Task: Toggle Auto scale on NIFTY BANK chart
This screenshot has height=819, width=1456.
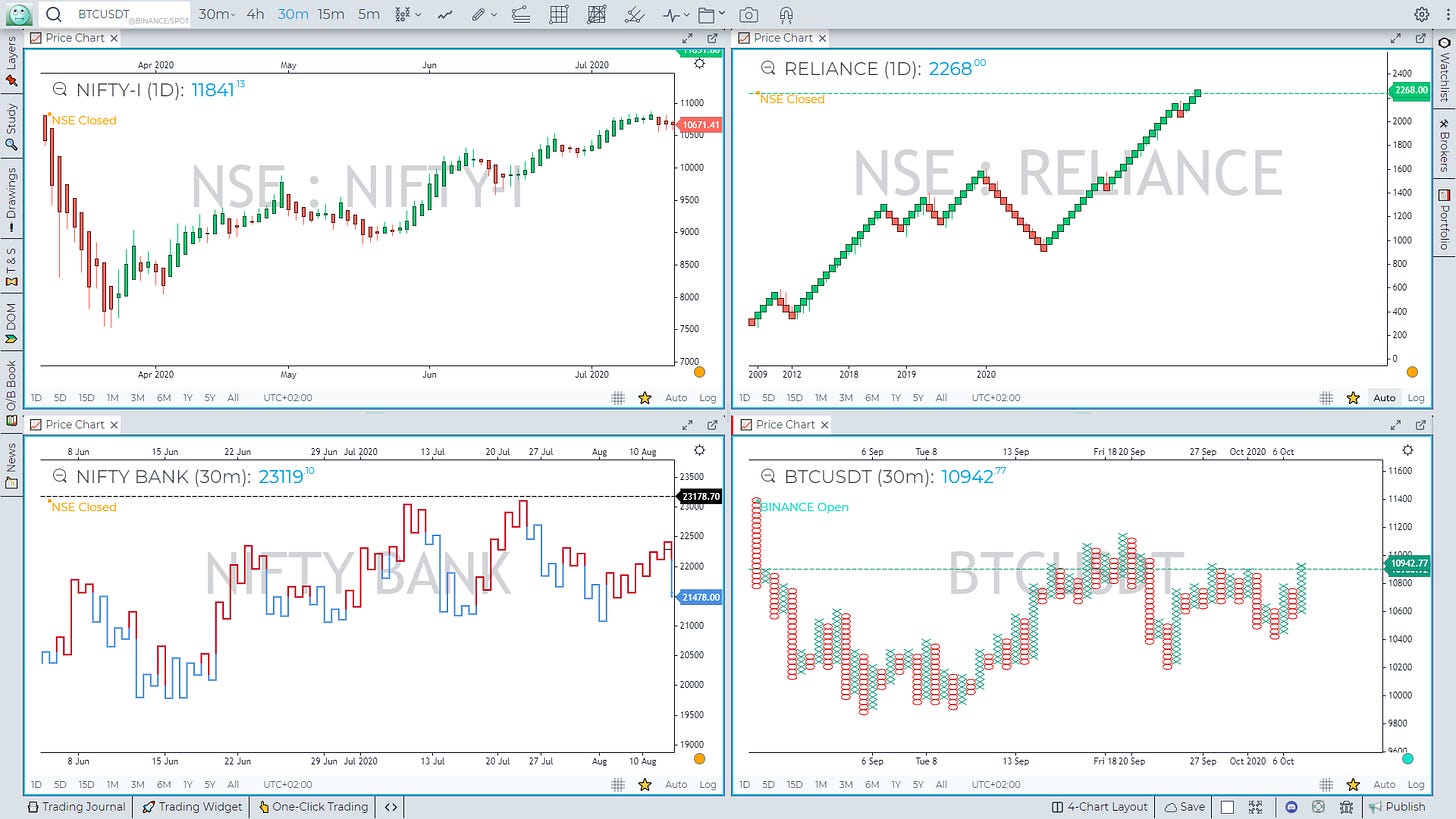Action: click(676, 785)
